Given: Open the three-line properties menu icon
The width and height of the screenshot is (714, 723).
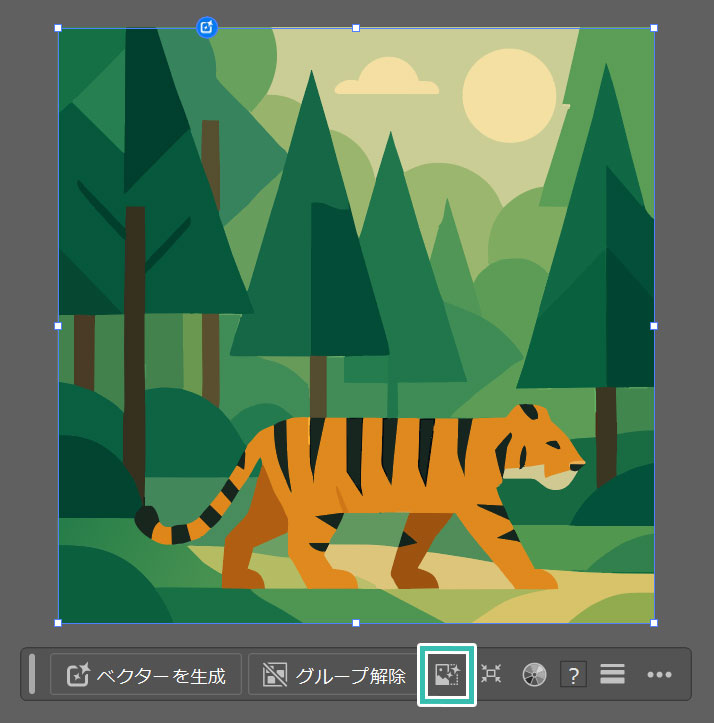Looking at the screenshot, I should pyautogui.click(x=613, y=675).
